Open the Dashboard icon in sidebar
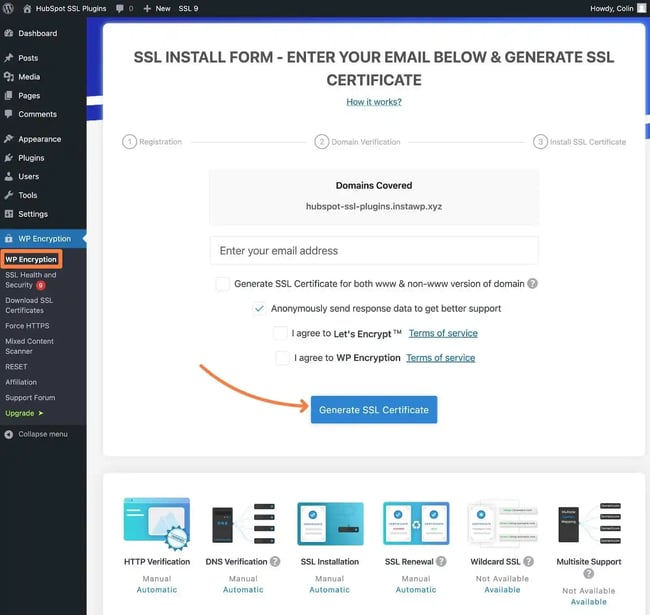Screen dimensions: 650x615 [9, 33]
